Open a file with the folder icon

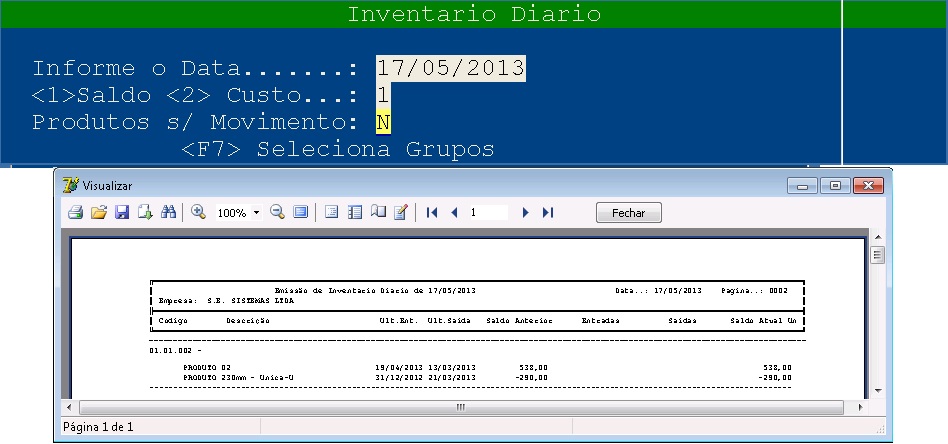point(98,213)
